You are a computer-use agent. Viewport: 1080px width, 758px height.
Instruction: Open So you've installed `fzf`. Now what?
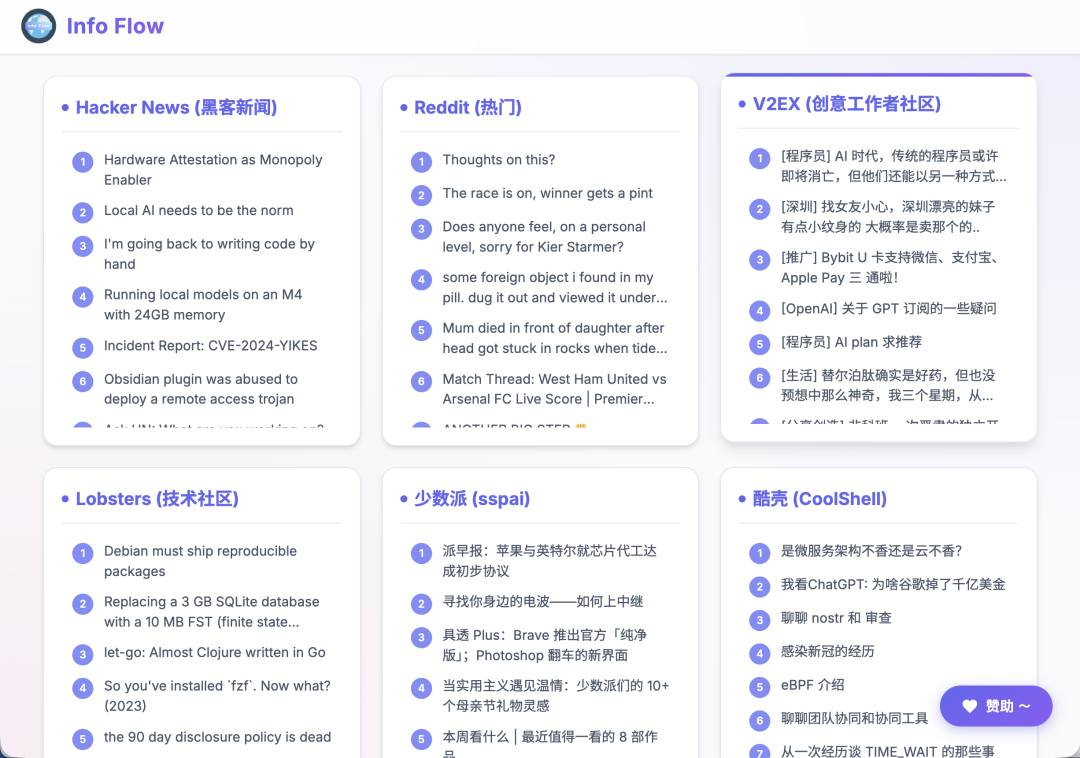click(x=217, y=696)
